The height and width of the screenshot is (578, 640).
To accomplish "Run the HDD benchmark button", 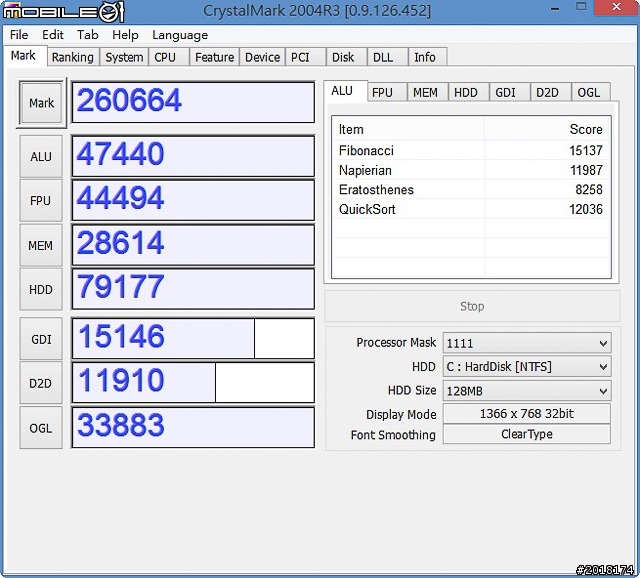I will (41, 290).
